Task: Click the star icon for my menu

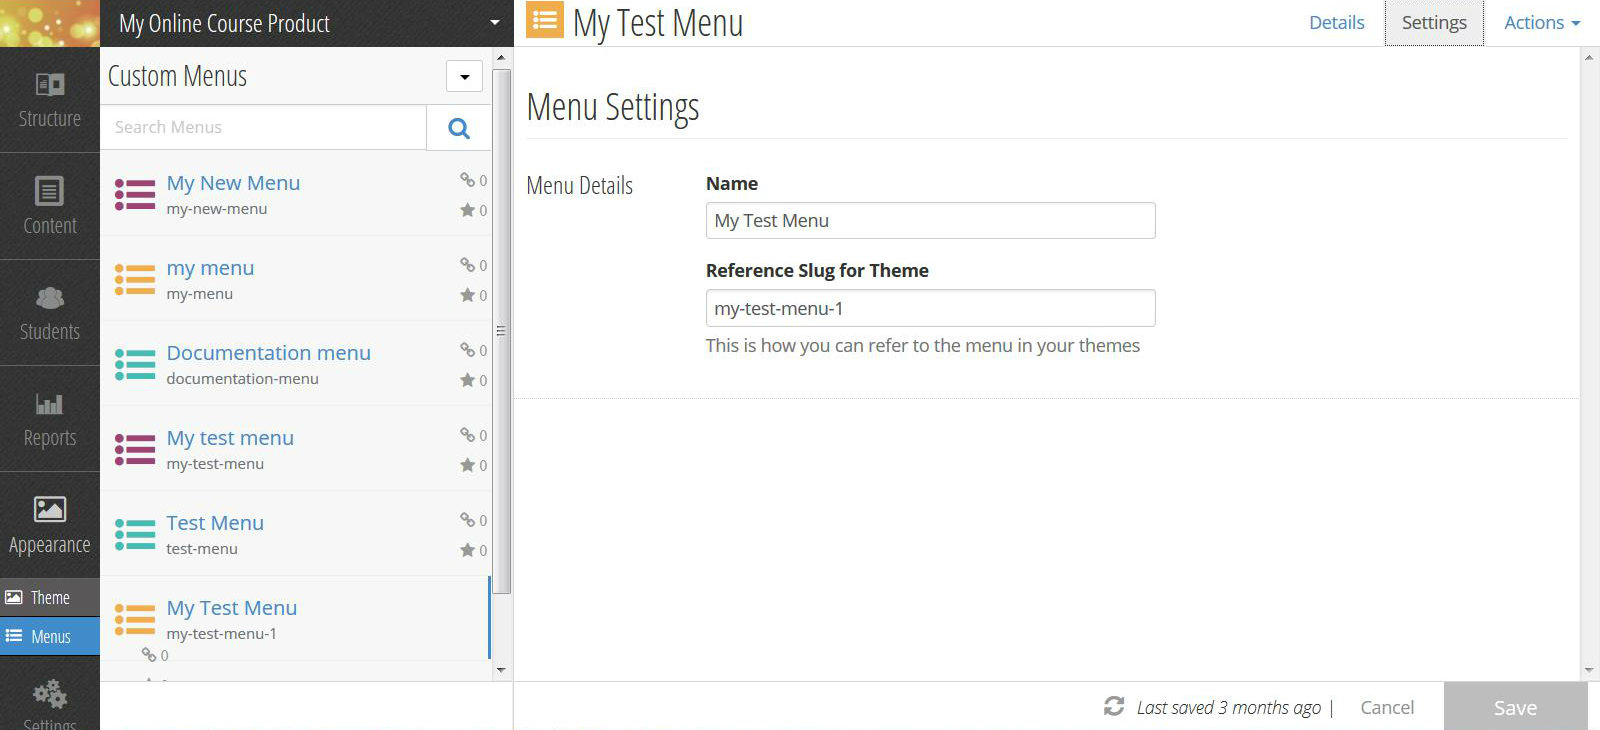Action: [467, 295]
